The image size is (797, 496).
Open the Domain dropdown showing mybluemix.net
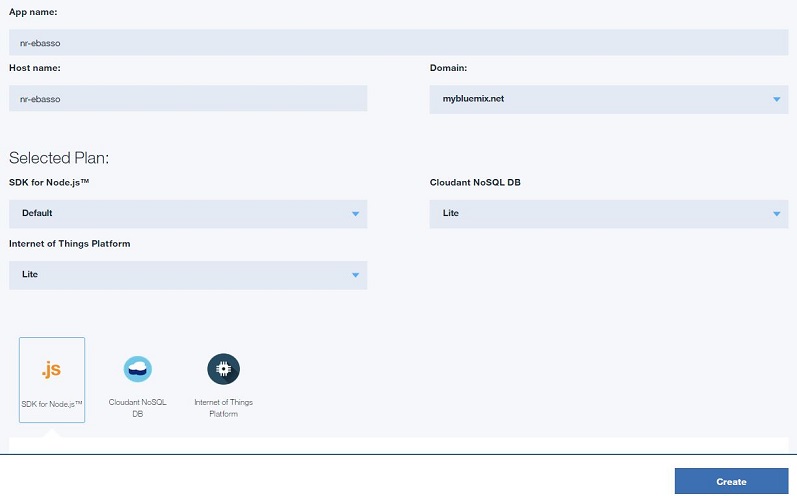[x=609, y=99]
